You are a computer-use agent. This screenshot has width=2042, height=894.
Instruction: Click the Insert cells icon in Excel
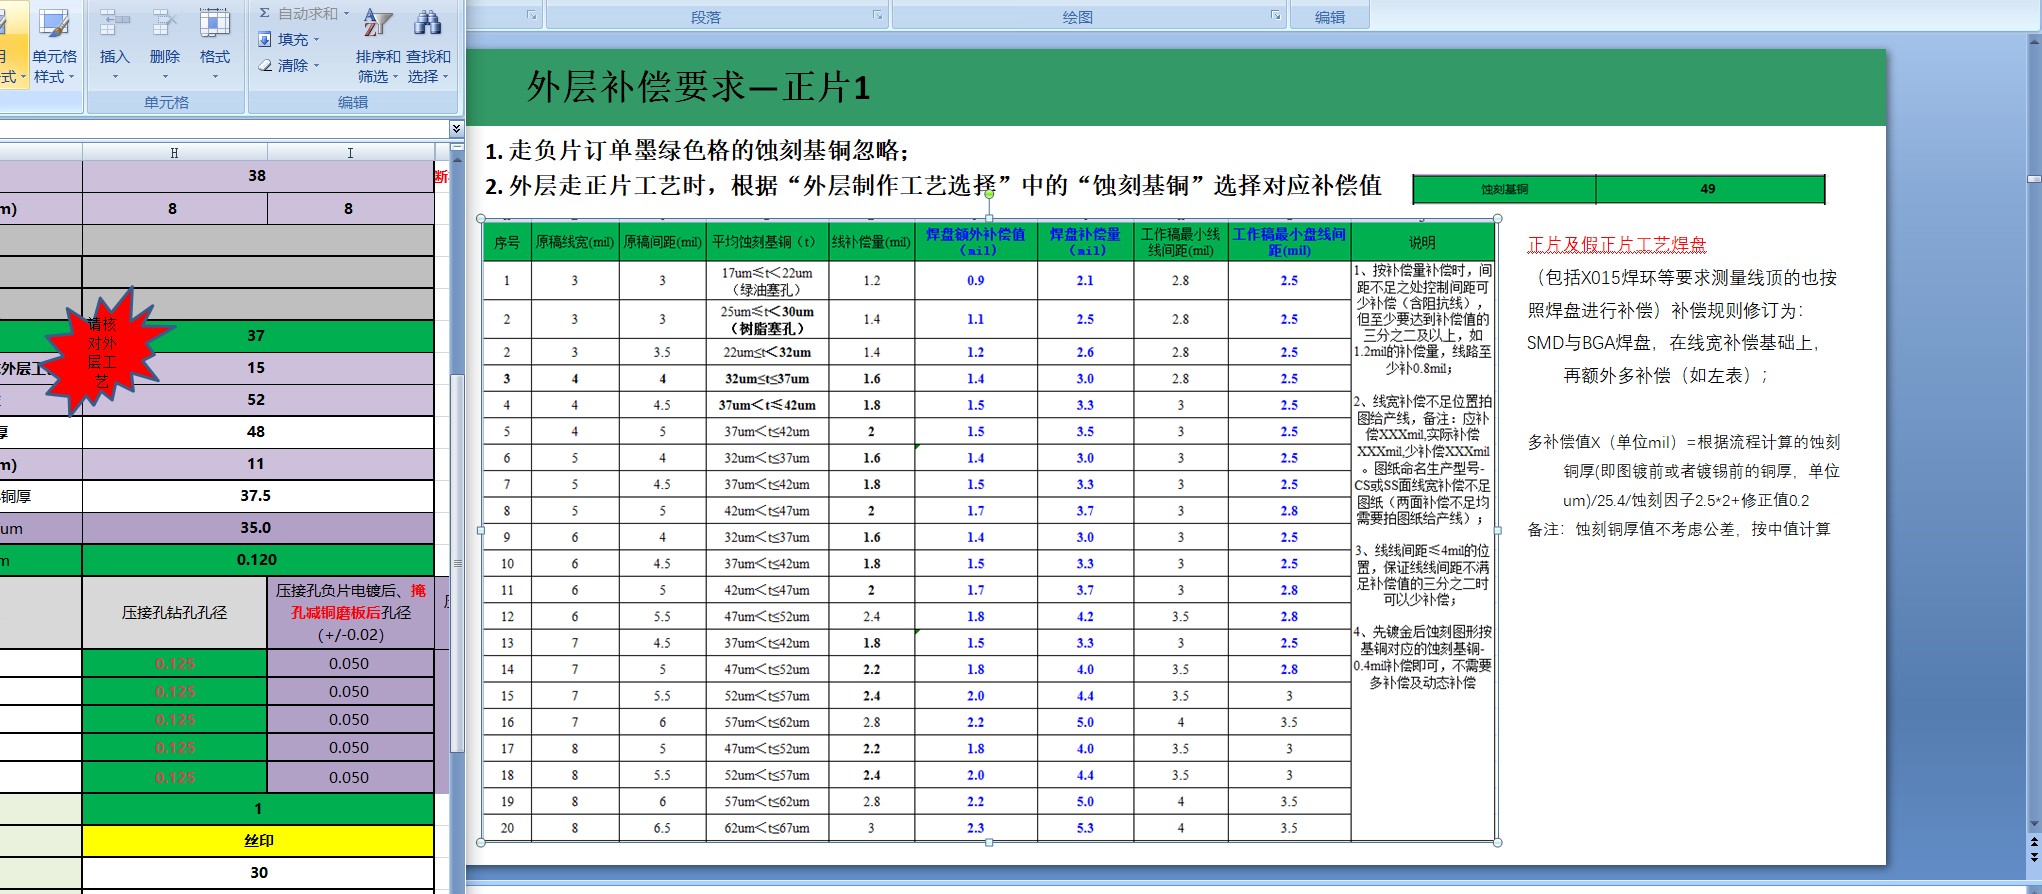click(115, 24)
